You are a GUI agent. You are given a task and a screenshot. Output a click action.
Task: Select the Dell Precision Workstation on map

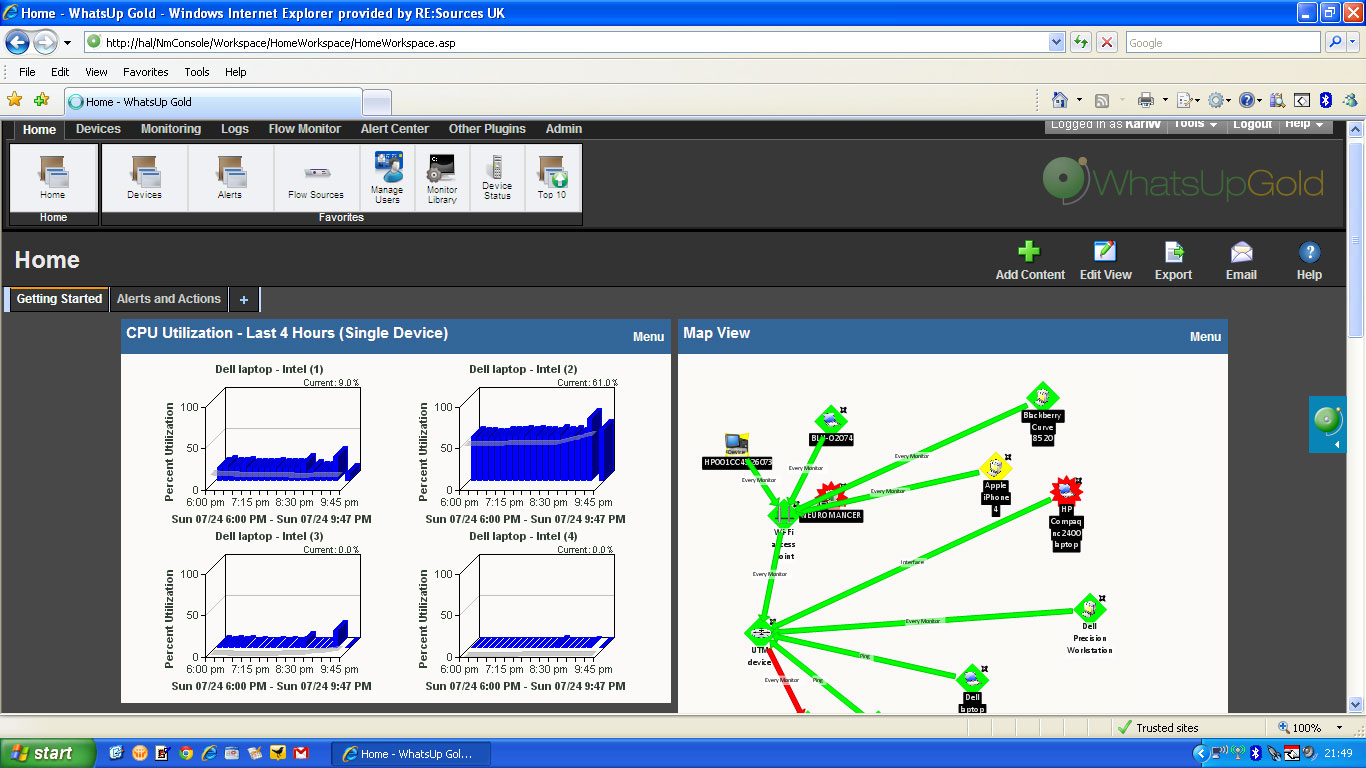click(1088, 607)
